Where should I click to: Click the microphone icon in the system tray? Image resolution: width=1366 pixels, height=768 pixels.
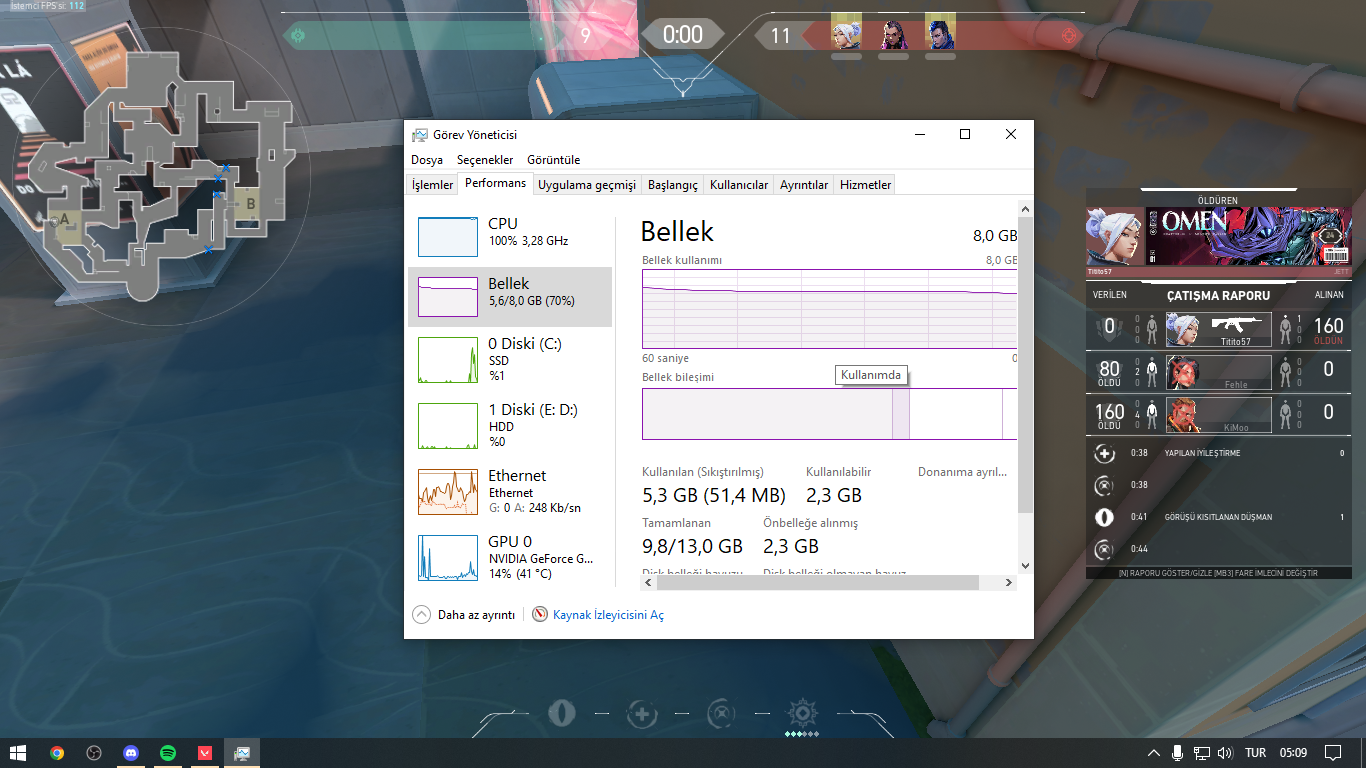tap(1178, 753)
